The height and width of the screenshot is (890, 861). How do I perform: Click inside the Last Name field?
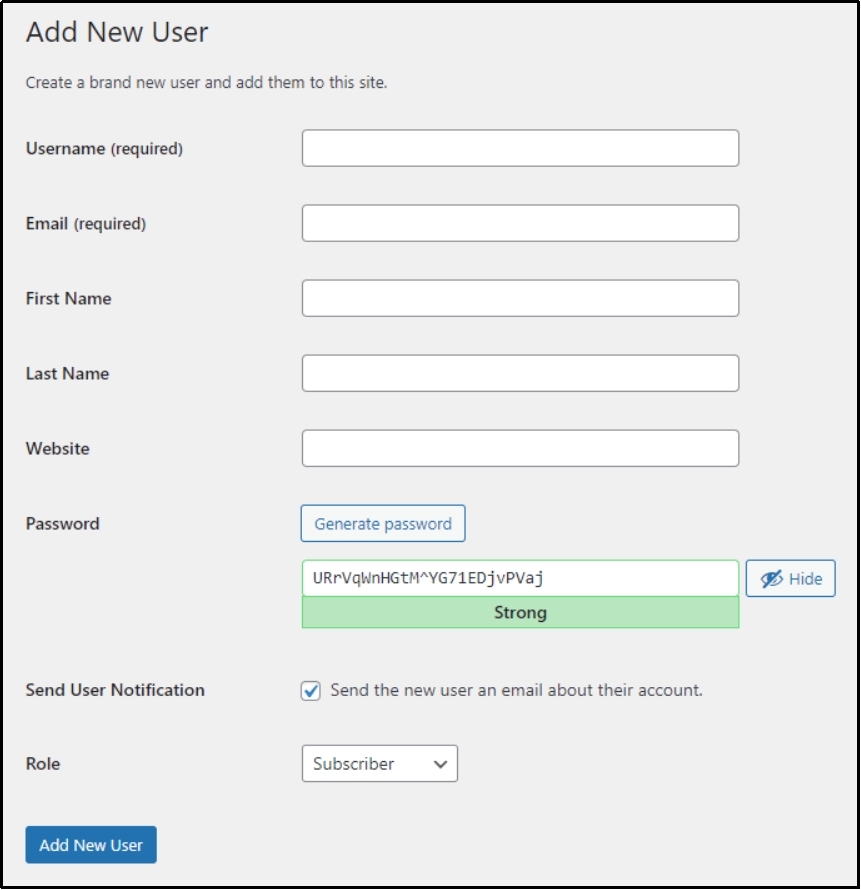click(x=520, y=373)
